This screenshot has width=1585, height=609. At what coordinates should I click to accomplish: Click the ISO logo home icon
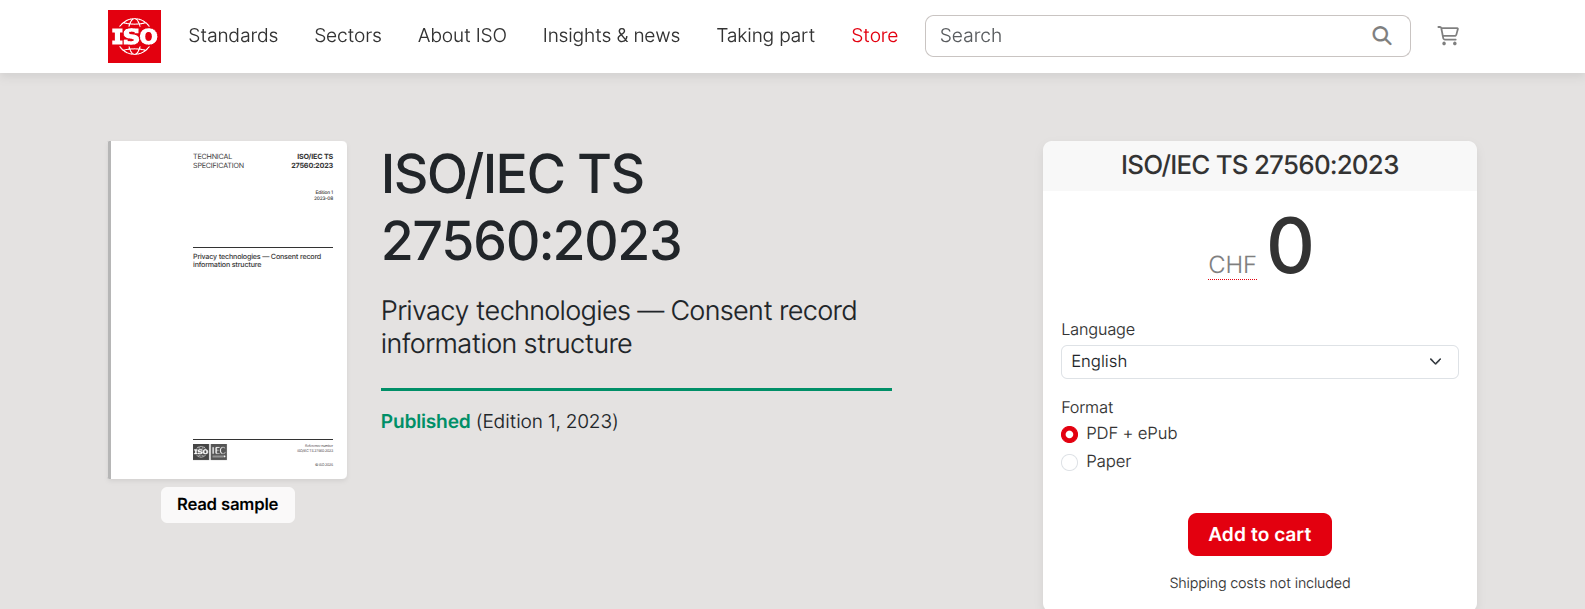pos(134,36)
